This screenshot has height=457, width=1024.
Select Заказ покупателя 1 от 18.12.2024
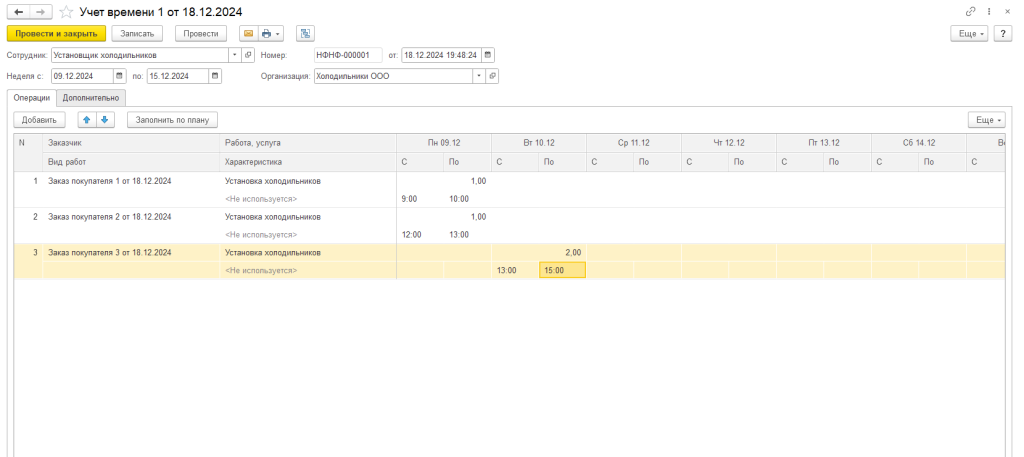tap(110, 181)
